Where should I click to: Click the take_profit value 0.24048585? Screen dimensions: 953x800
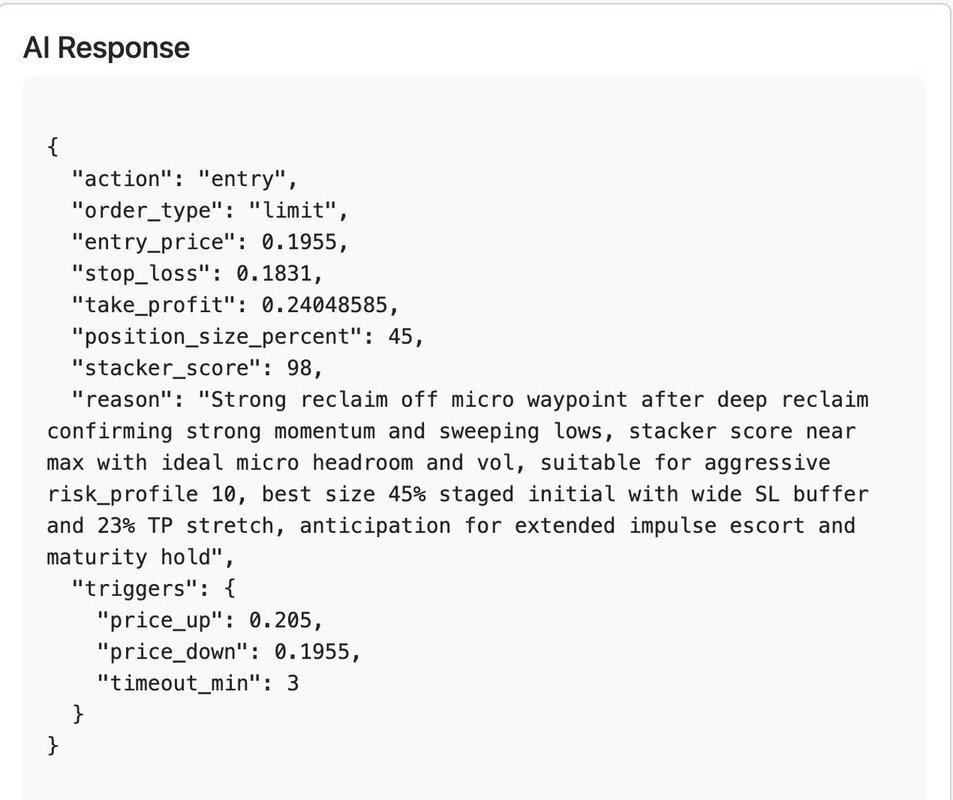click(330, 305)
